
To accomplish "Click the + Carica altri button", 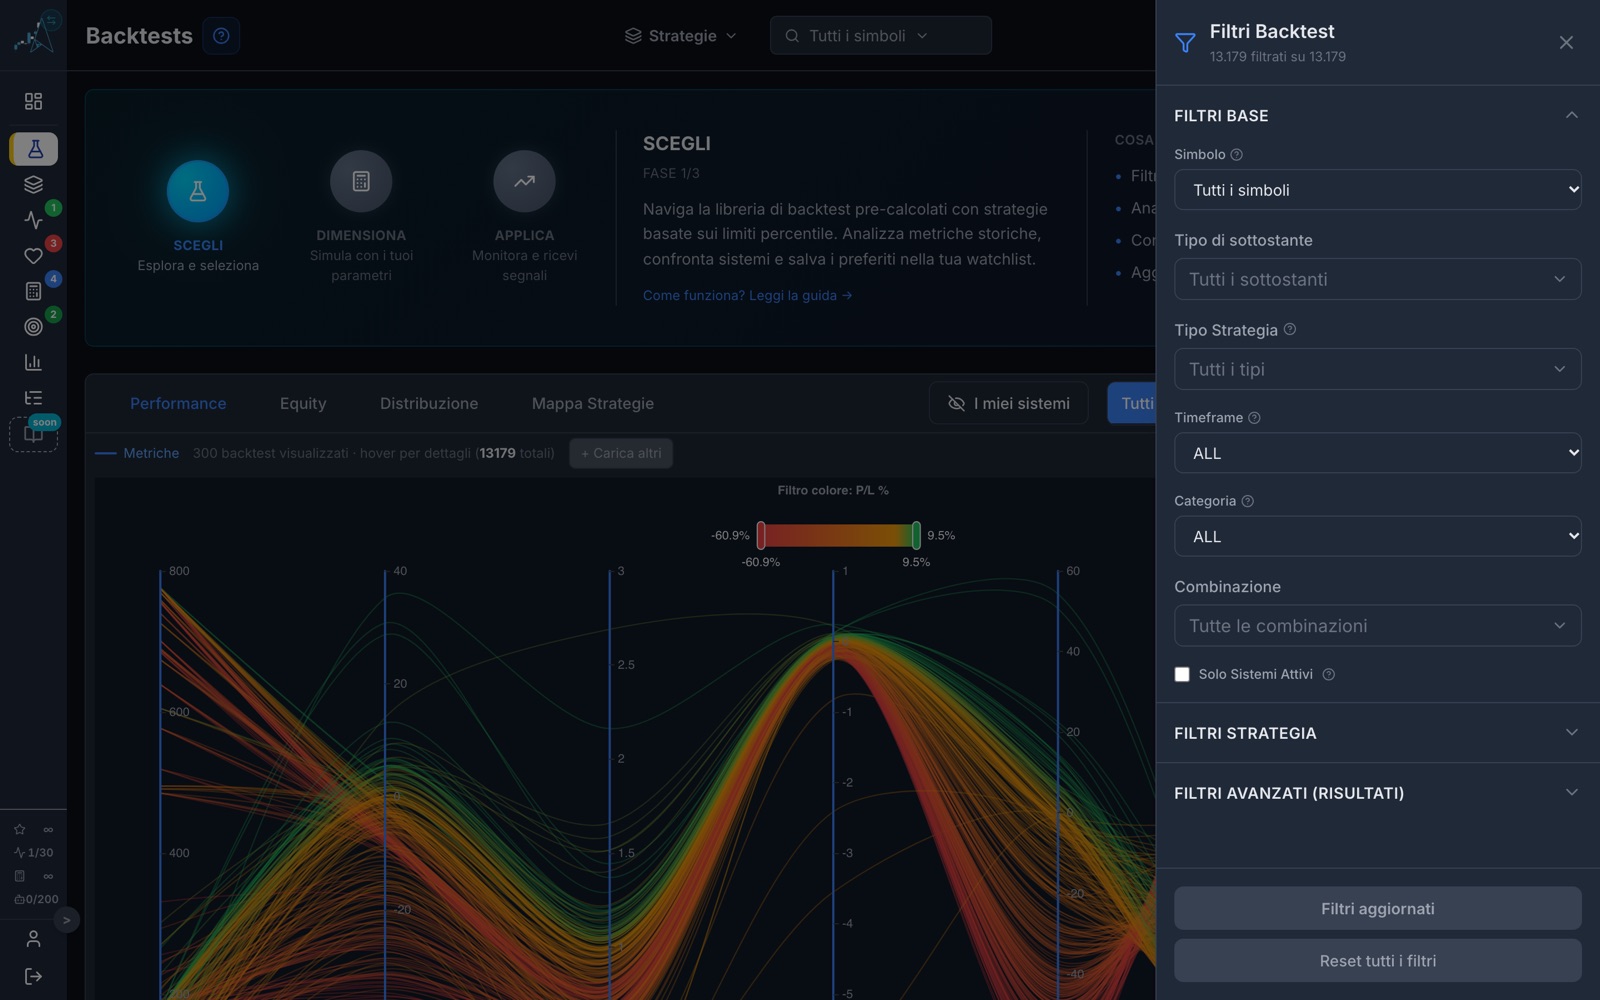I will click(621, 453).
